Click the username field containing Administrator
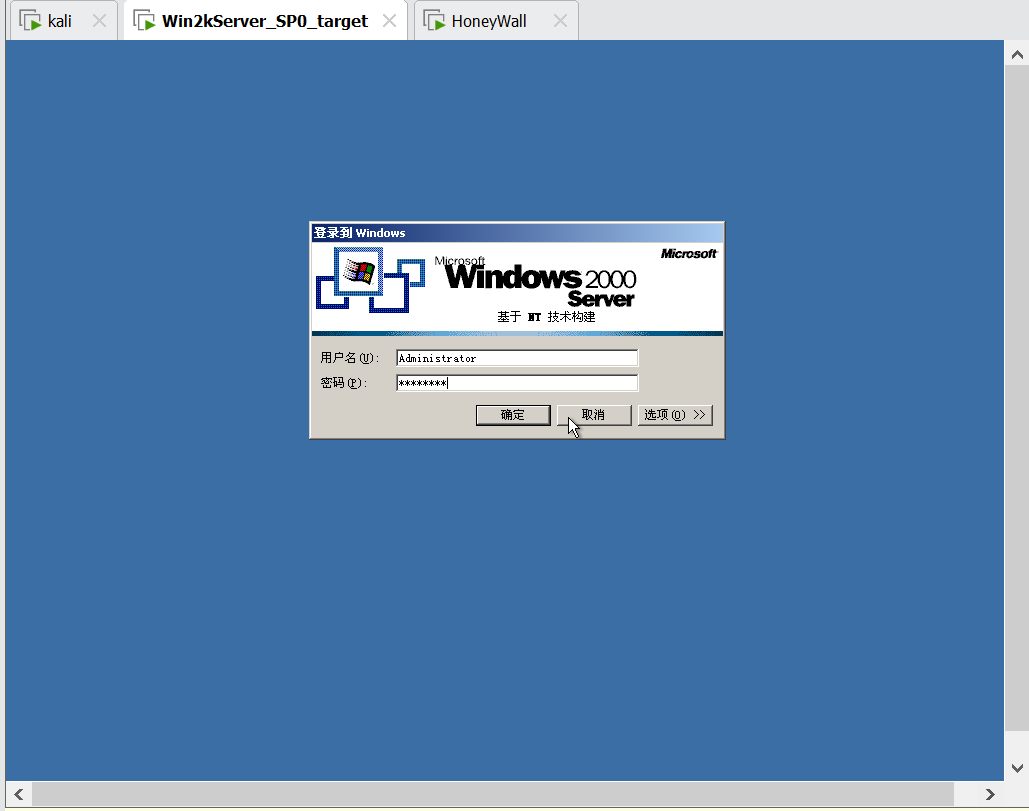The width and height of the screenshot is (1029, 811). 517,358
